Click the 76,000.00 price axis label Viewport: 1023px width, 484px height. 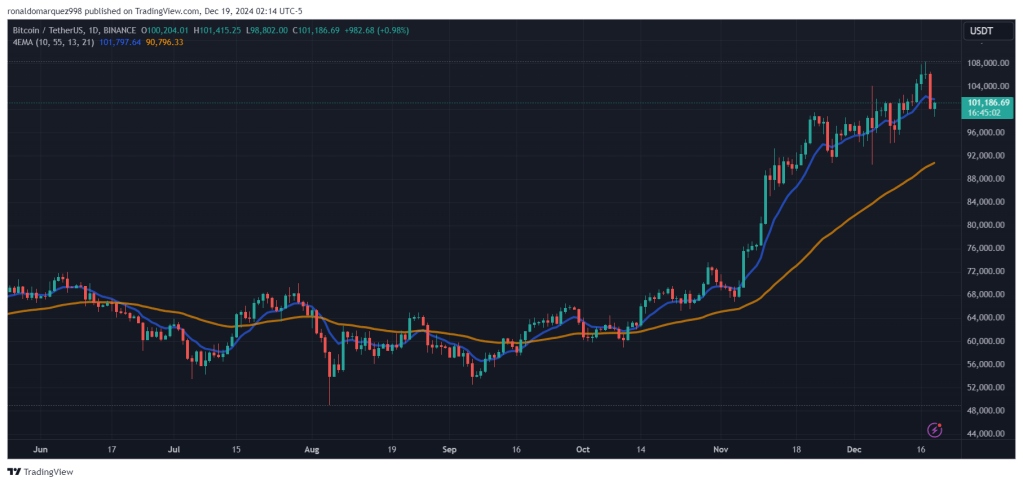pyautogui.click(x=986, y=249)
